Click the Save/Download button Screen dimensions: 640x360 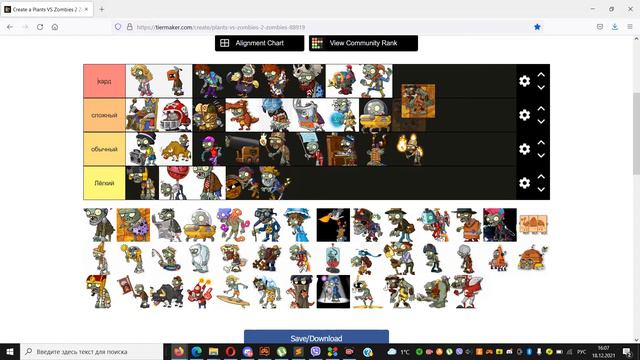[316, 338]
